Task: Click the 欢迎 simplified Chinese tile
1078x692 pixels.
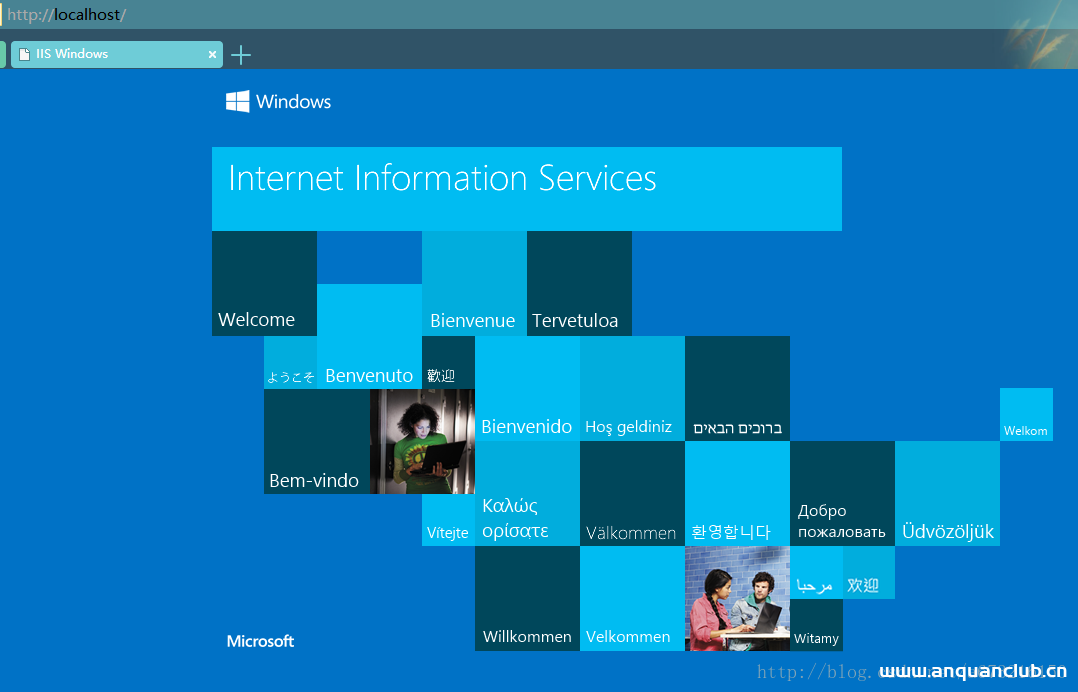Action: [869, 572]
